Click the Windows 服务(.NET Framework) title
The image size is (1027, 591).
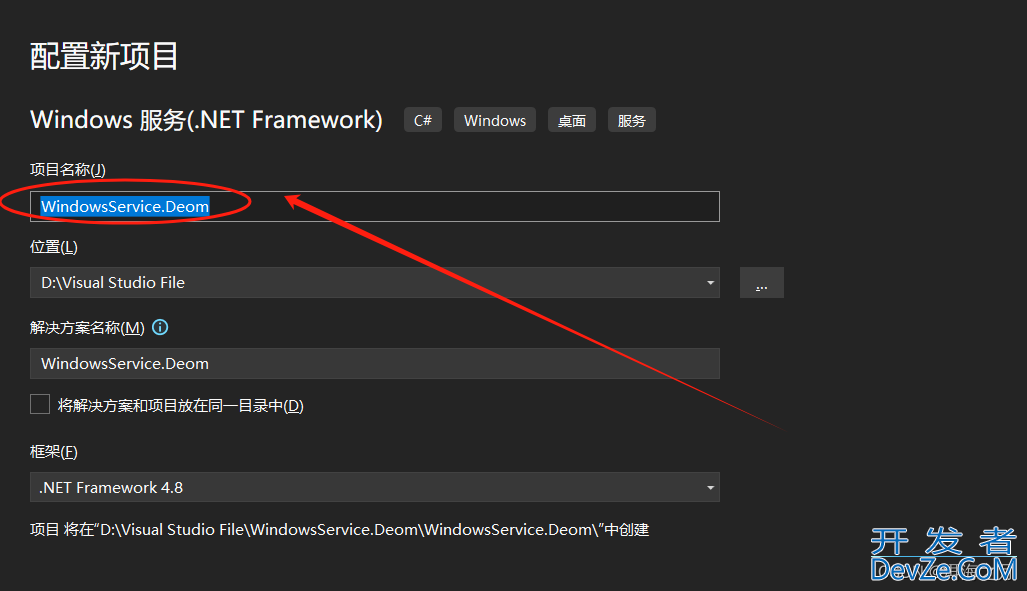click(206, 120)
